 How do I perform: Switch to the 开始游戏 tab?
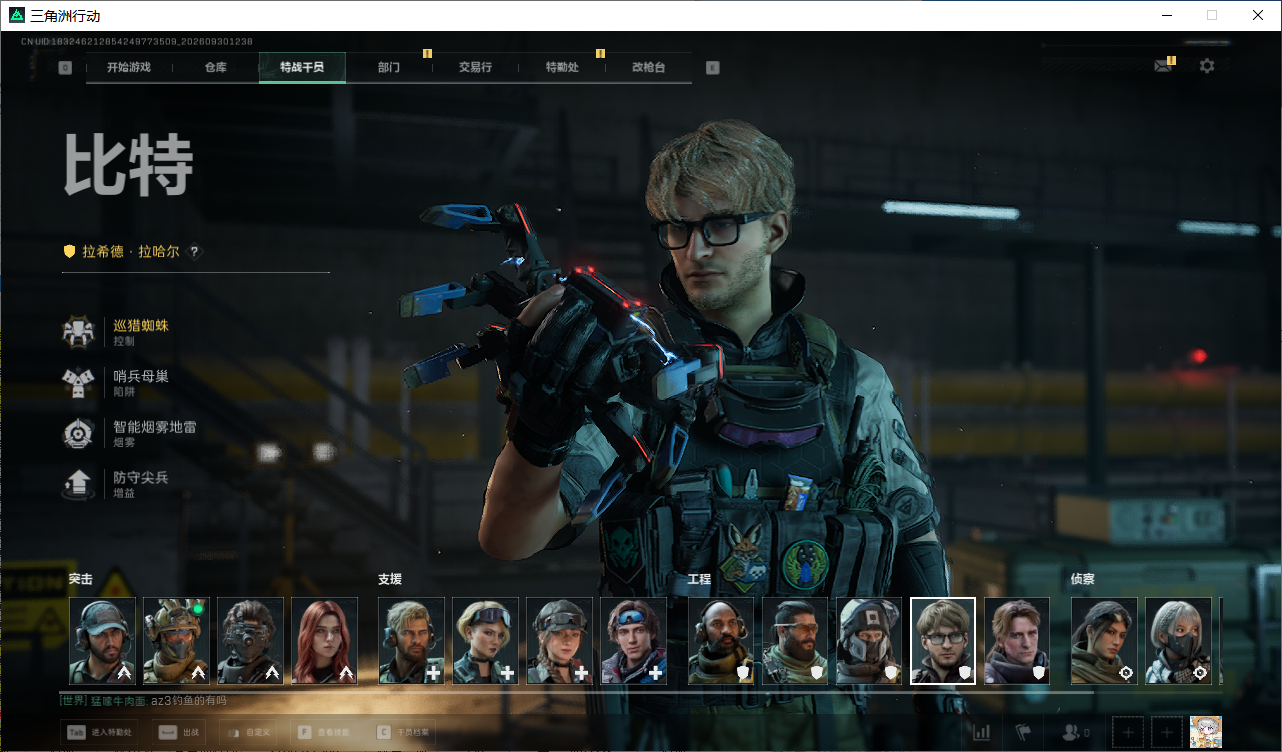point(129,68)
